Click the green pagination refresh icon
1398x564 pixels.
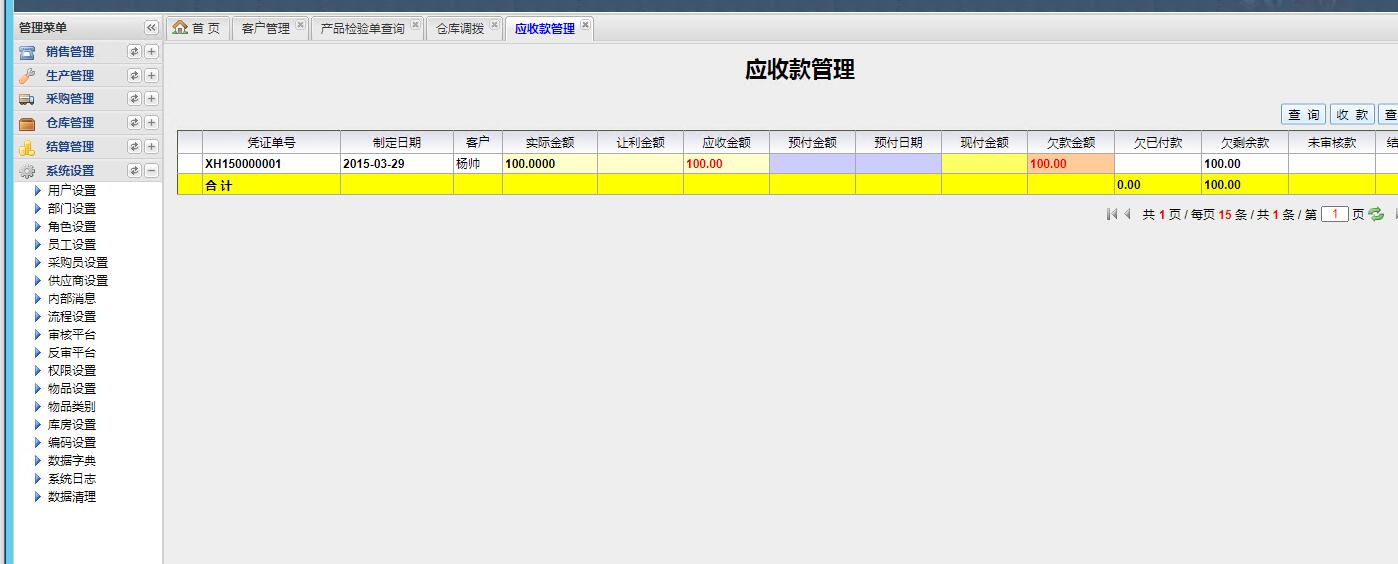(x=1376, y=214)
